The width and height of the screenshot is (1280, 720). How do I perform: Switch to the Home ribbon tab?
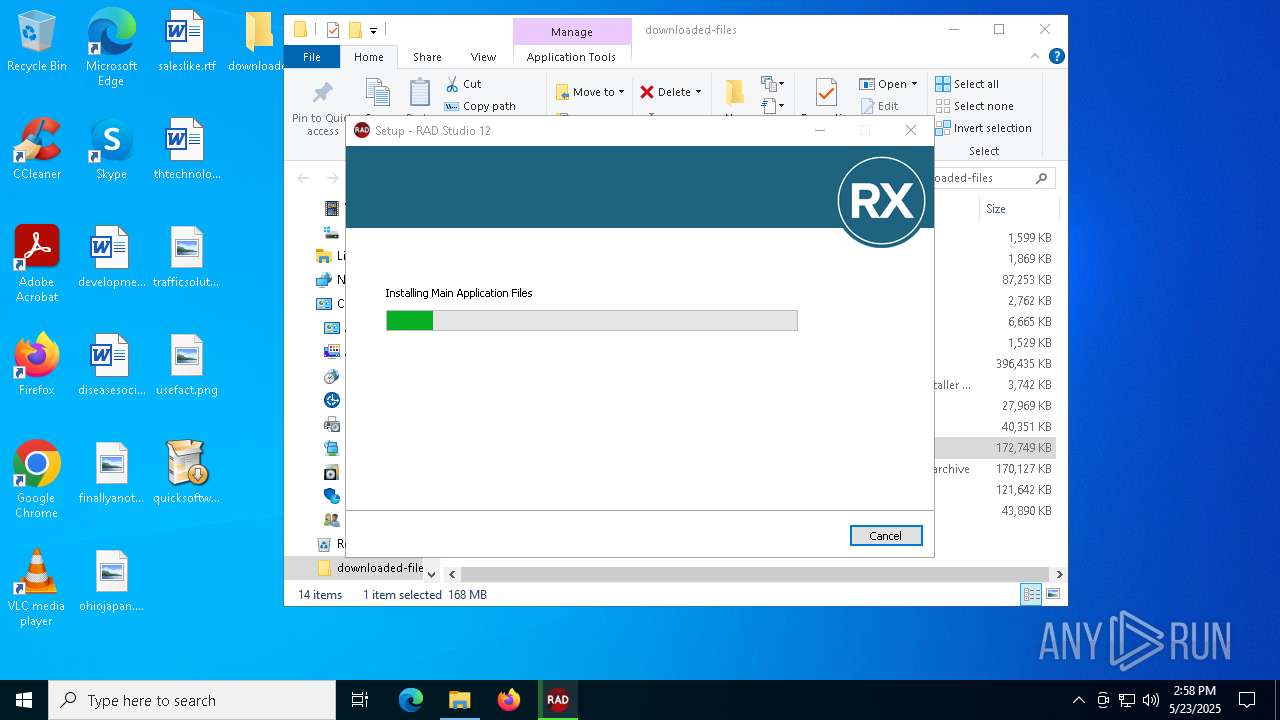[x=368, y=57]
